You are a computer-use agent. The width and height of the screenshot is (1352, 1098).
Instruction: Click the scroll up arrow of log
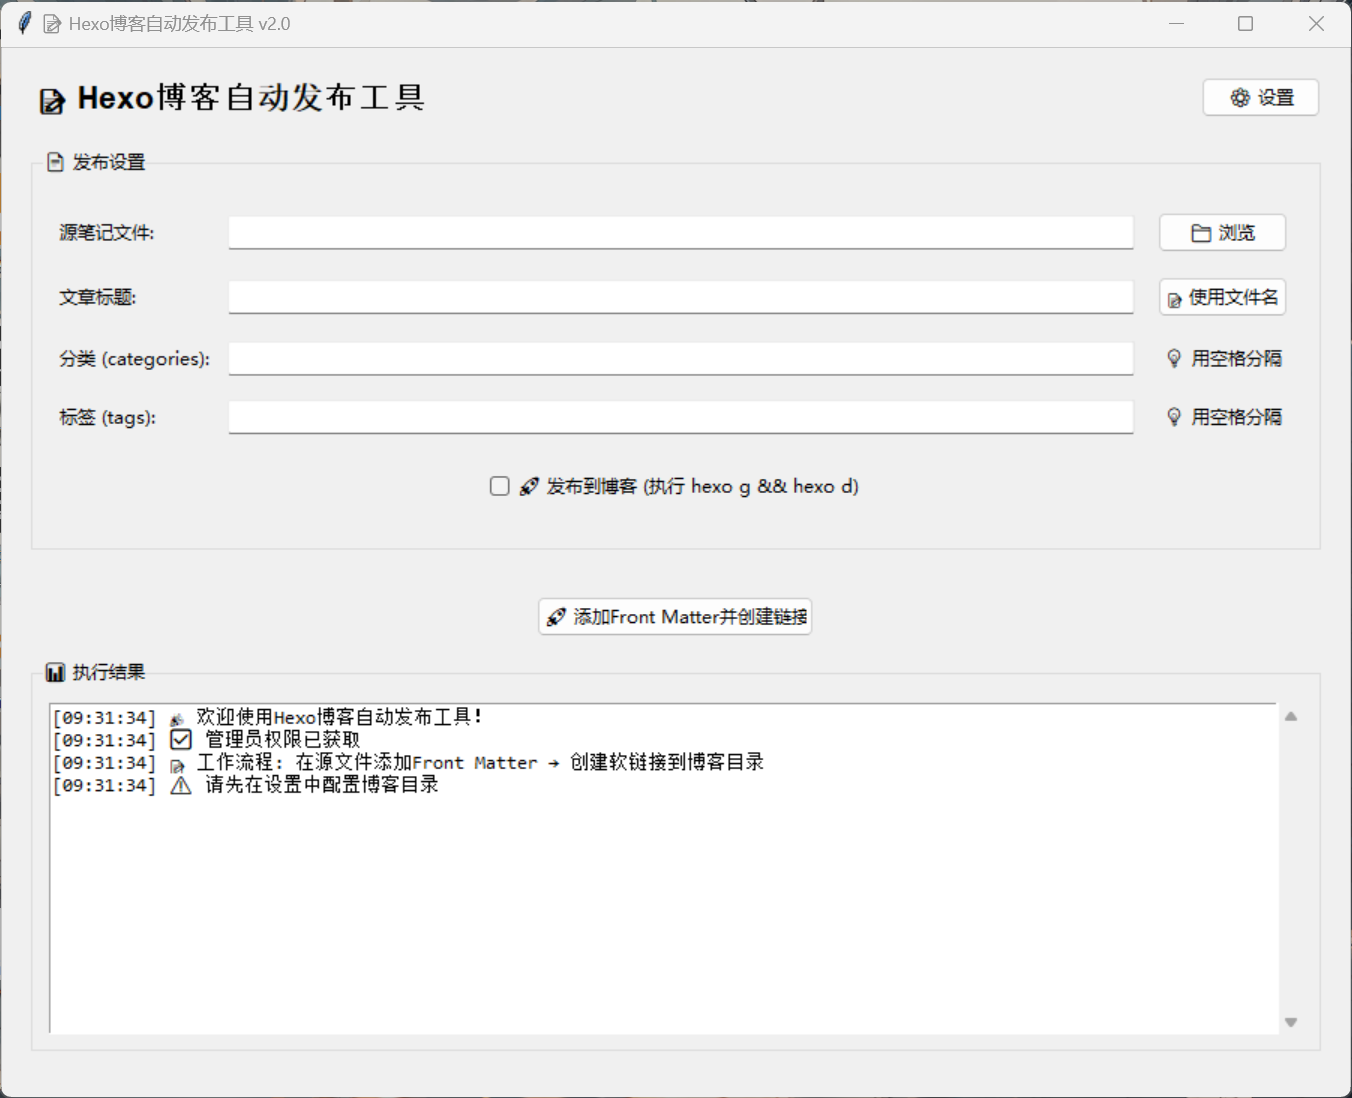pos(1291,716)
